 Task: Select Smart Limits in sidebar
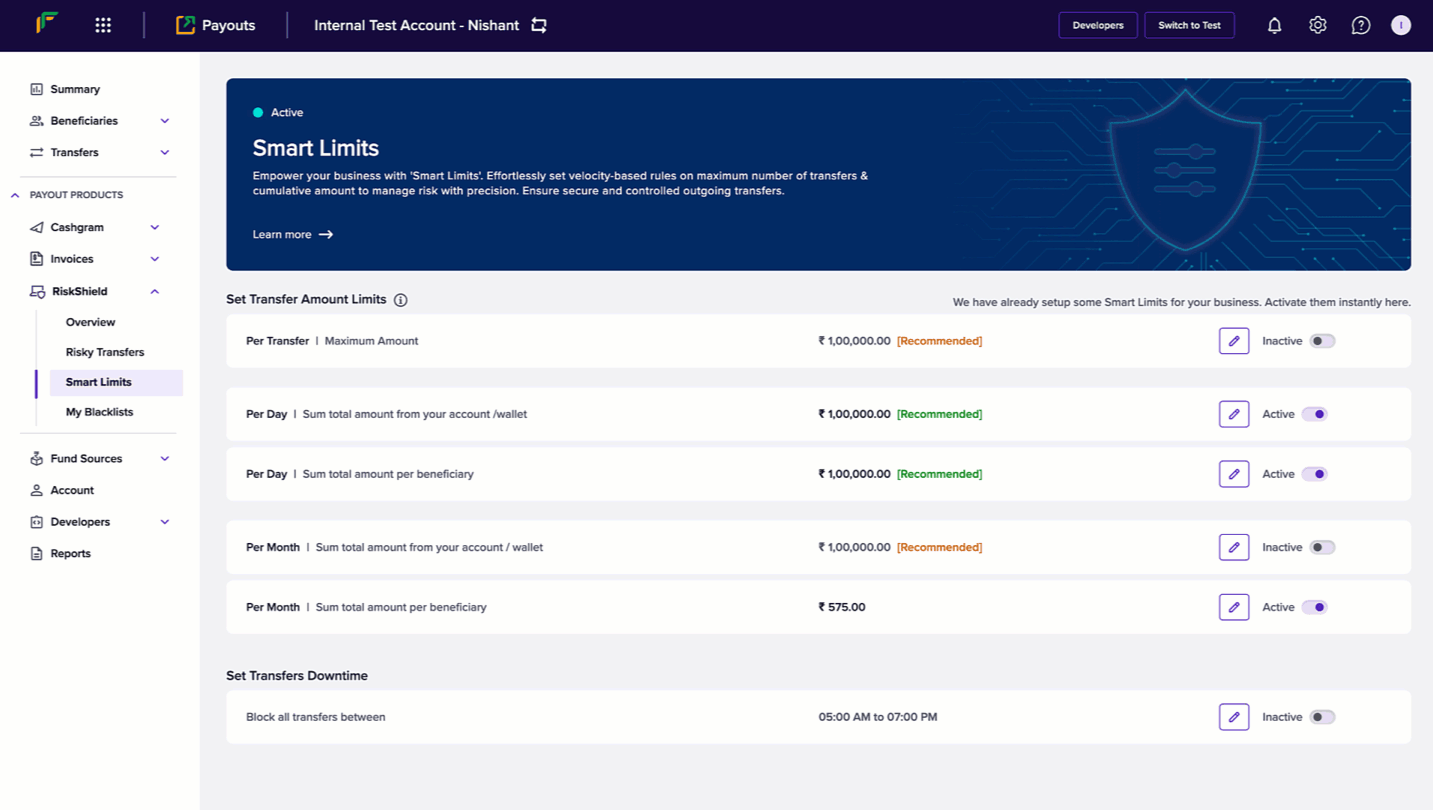[116, 382]
